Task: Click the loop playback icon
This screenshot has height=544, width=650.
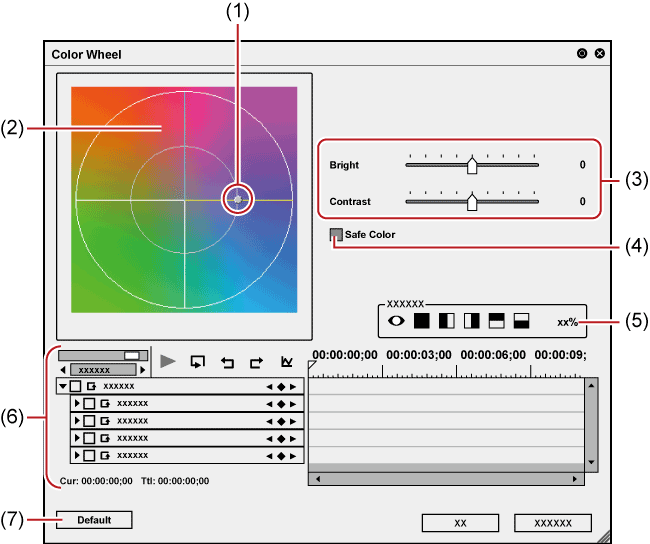Action: pos(198,362)
